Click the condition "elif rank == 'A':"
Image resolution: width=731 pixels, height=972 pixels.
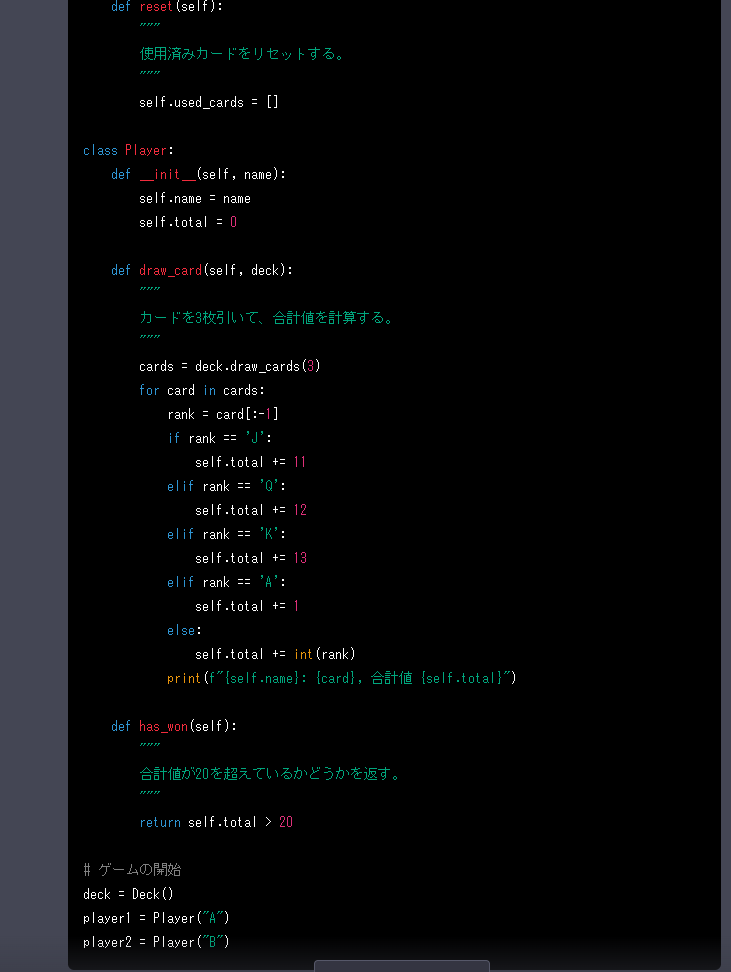(x=226, y=582)
